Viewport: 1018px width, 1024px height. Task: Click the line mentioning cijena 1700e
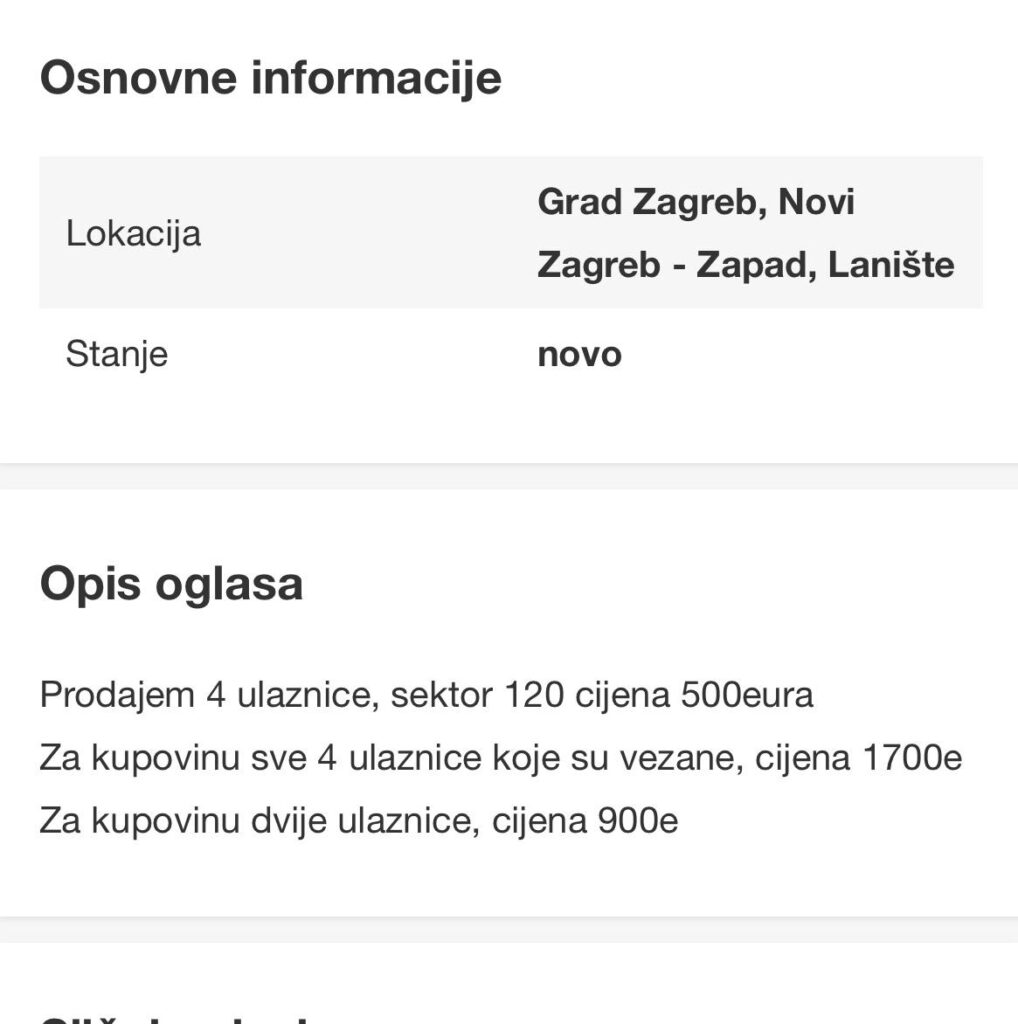click(501, 758)
